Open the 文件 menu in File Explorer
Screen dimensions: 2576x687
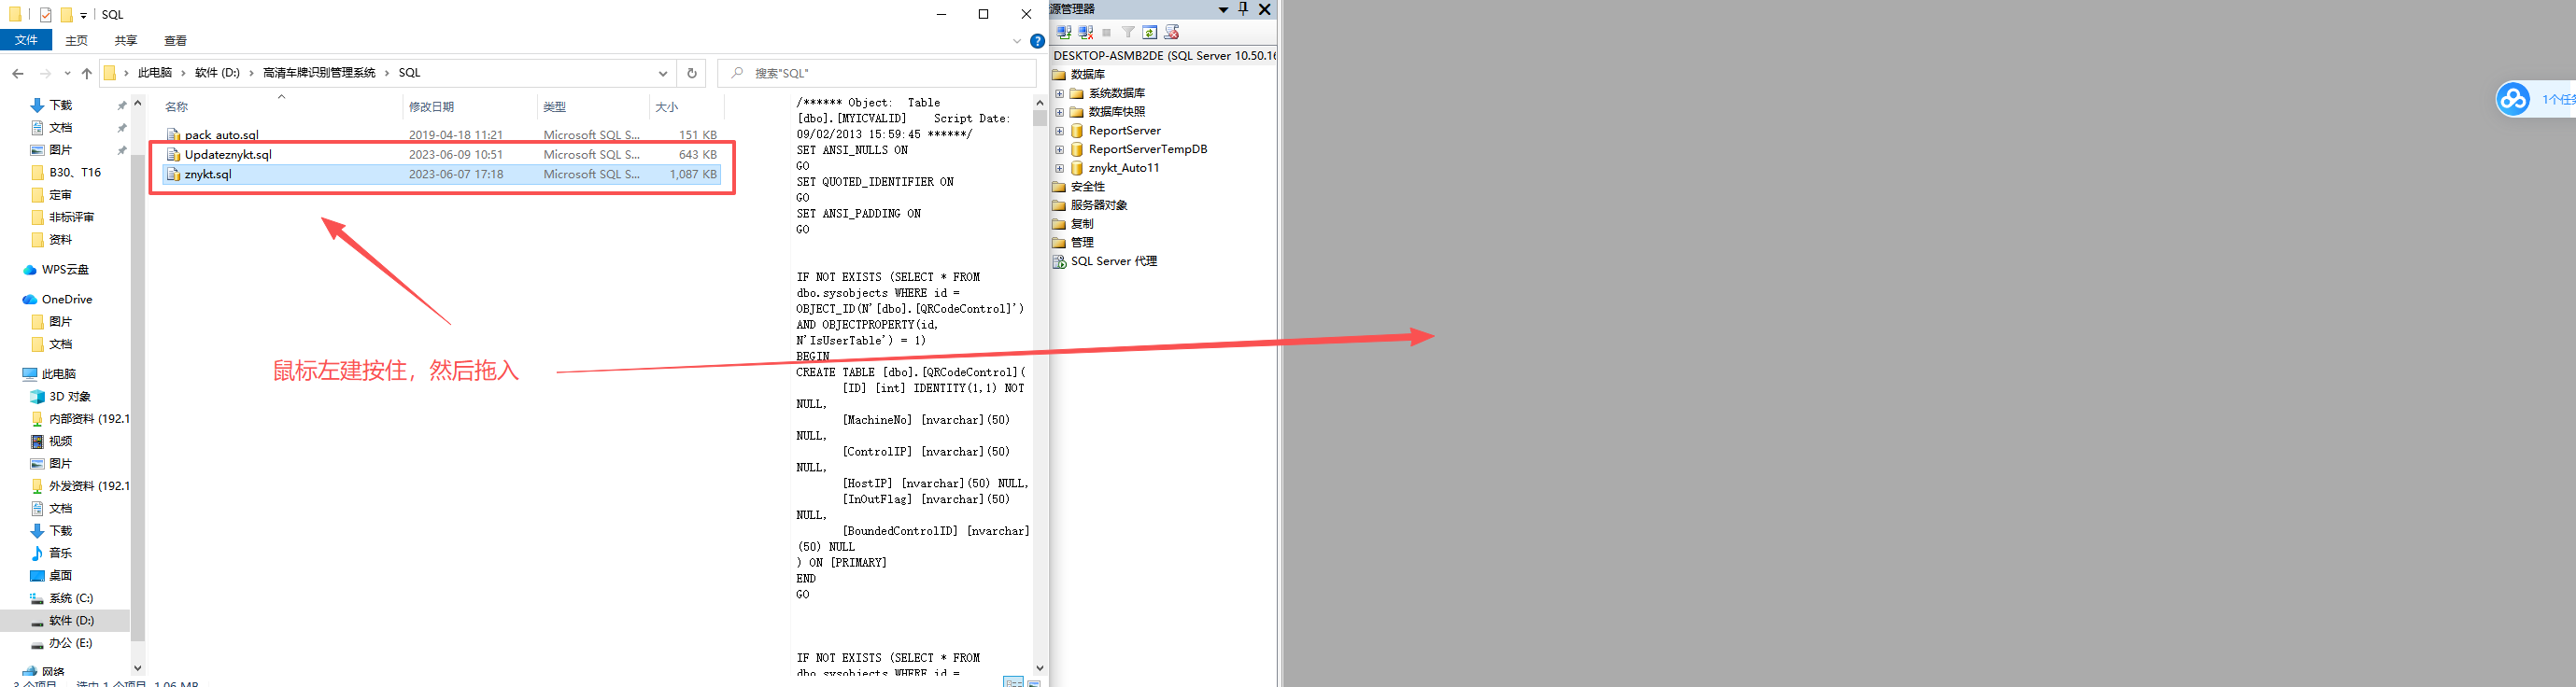pyautogui.click(x=26, y=40)
